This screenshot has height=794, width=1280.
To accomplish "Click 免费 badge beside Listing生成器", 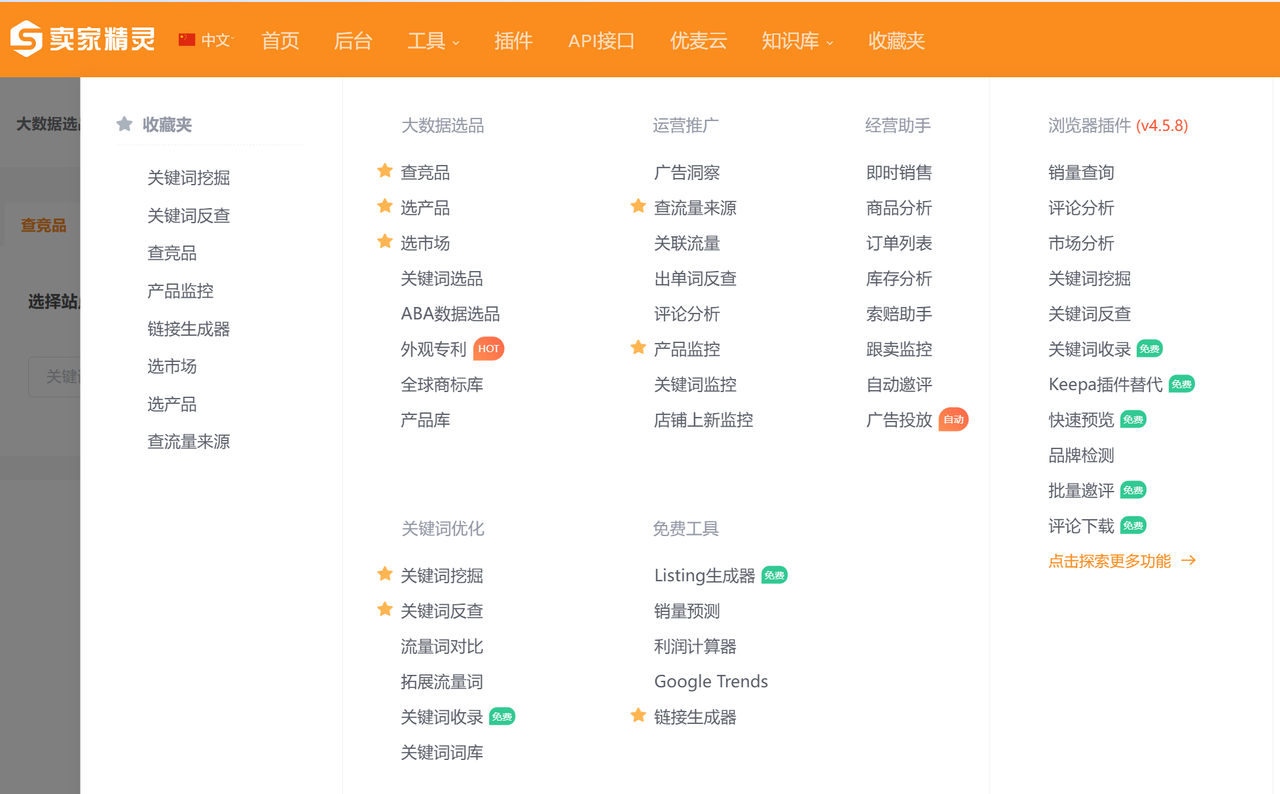I will coord(775,575).
